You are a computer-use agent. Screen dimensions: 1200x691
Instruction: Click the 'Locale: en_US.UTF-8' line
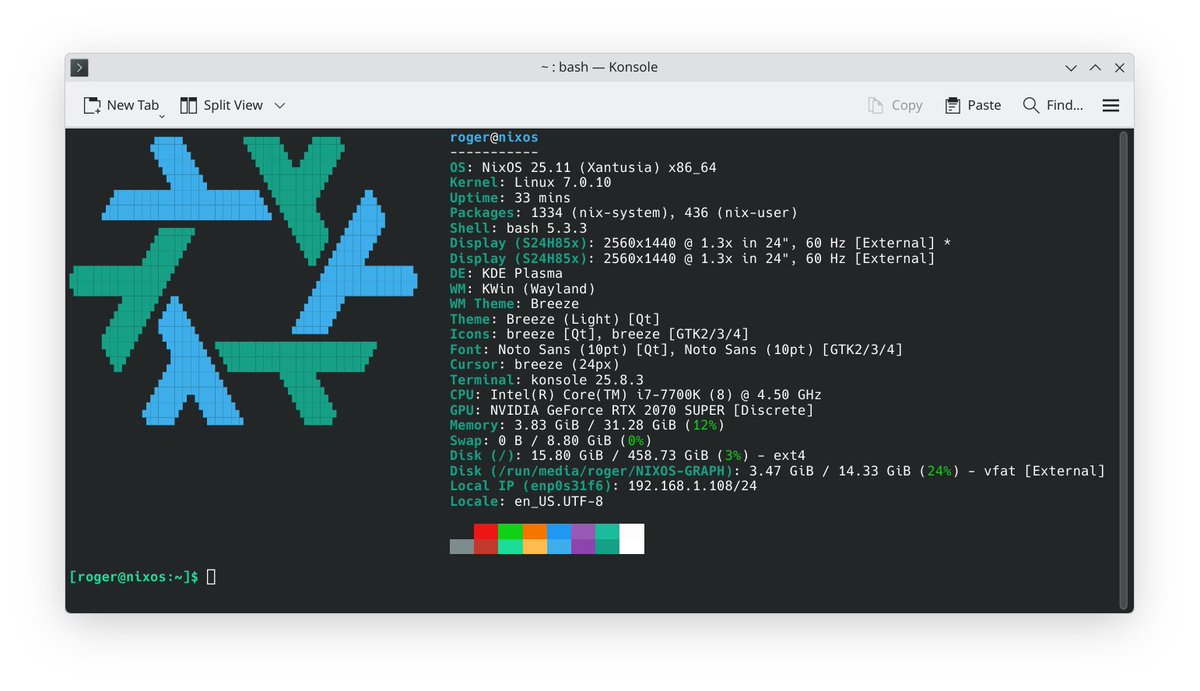tap(526, 501)
